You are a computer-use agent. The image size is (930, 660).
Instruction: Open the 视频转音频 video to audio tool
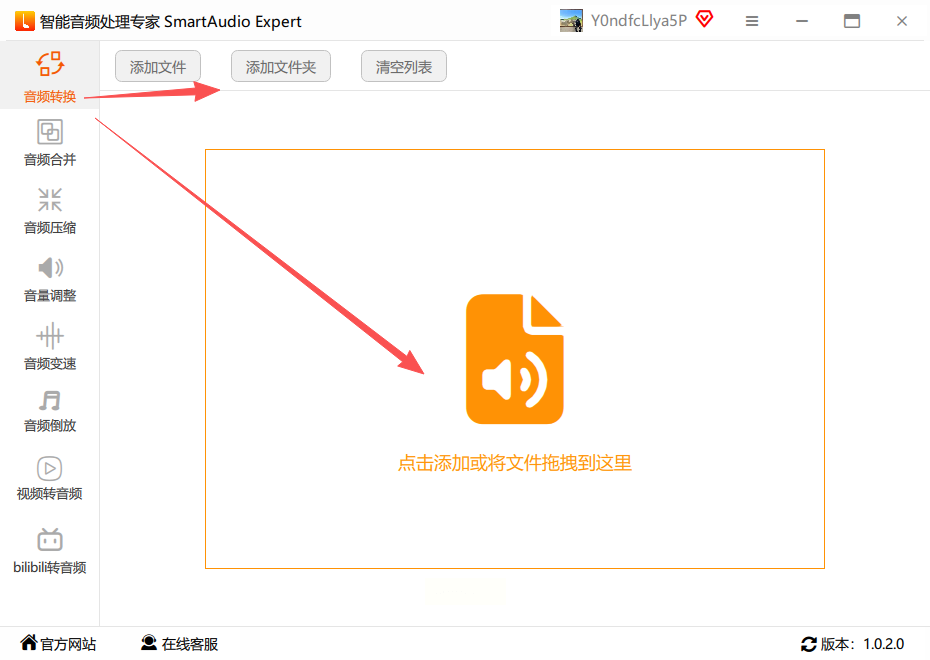(50, 468)
